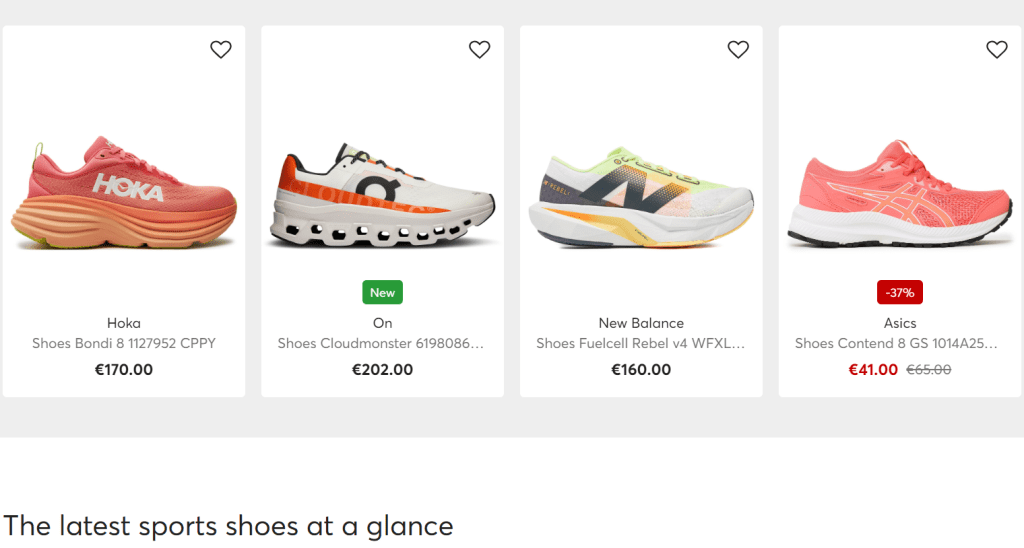Select the pink Asics shoe picture

(900, 194)
